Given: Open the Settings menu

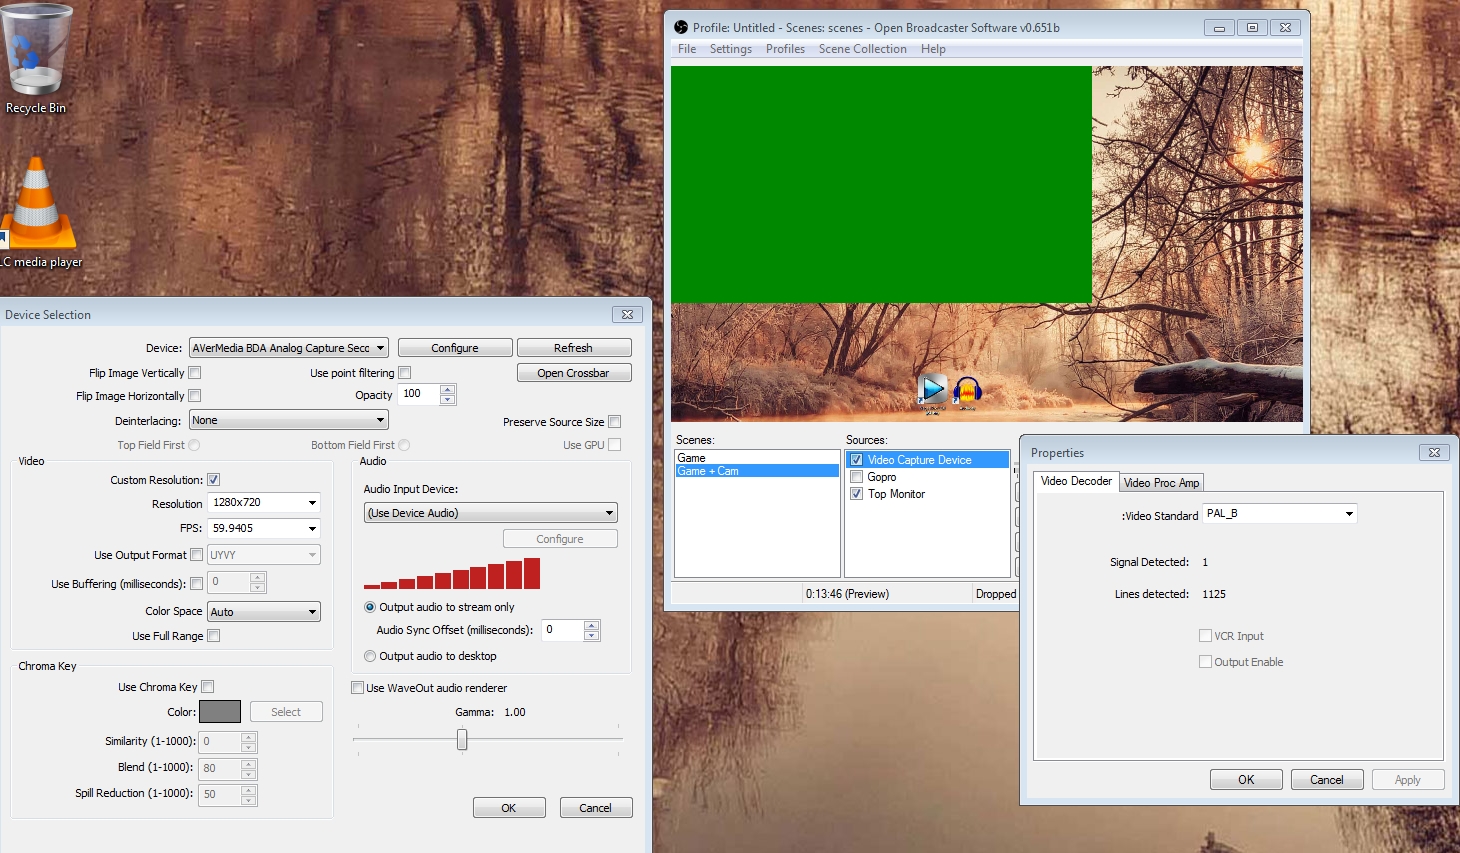Looking at the screenshot, I should point(731,49).
